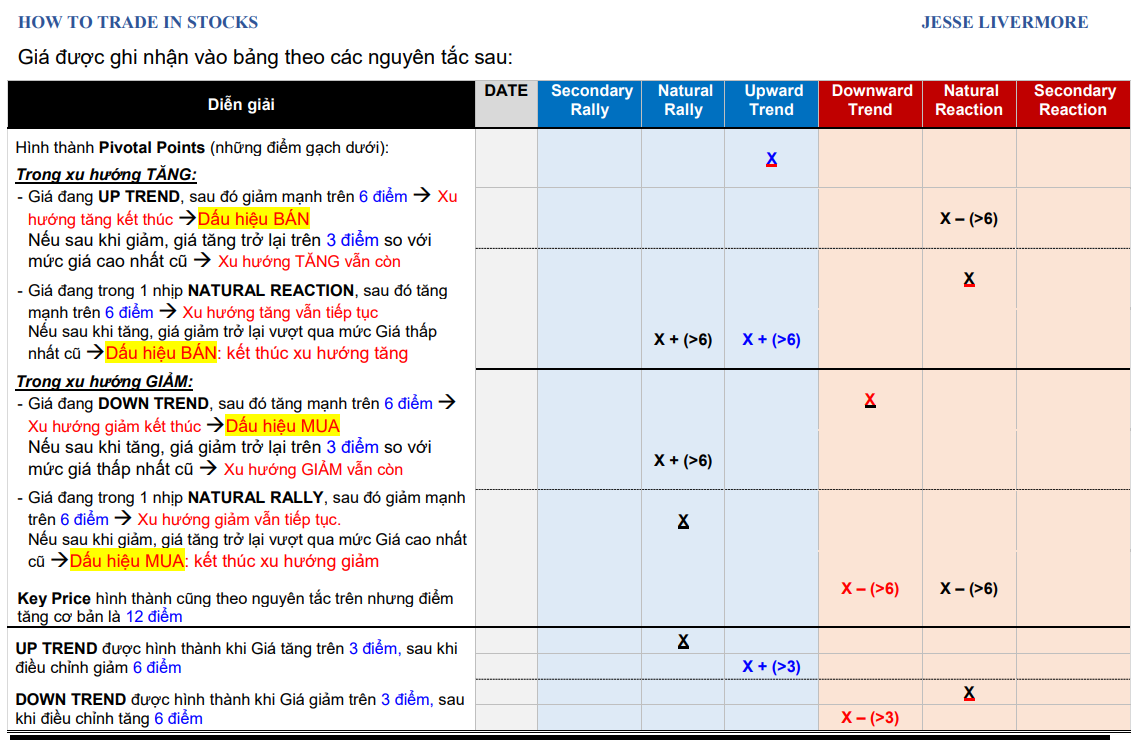Select the sentence "Giá được ghi nhận vào bảng theo các nguyên tắc sau:"
The height and width of the screenshot is (751, 1148).
point(266,58)
